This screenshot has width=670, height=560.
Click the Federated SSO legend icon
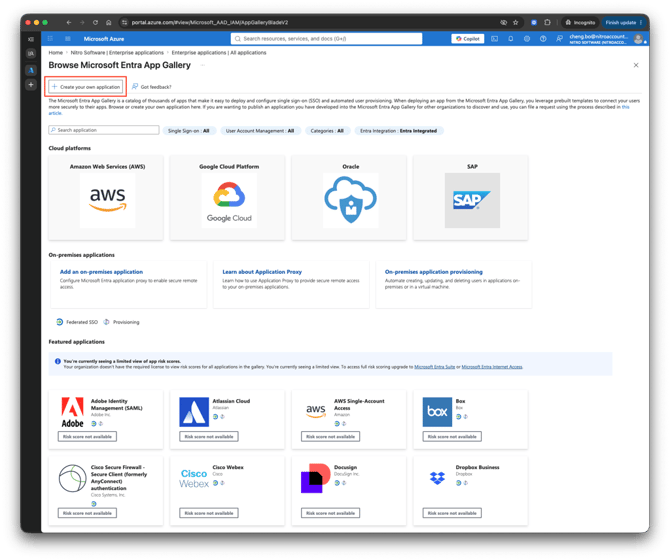[59, 322]
